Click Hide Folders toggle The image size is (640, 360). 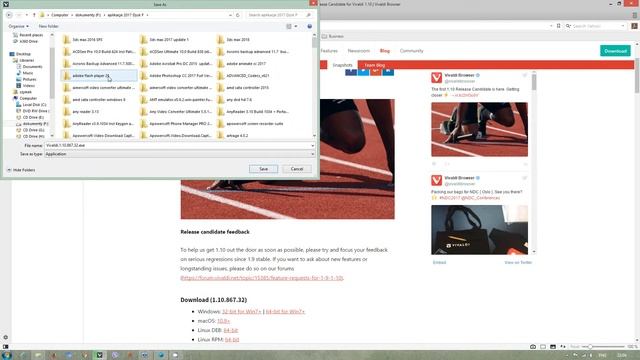(21, 170)
